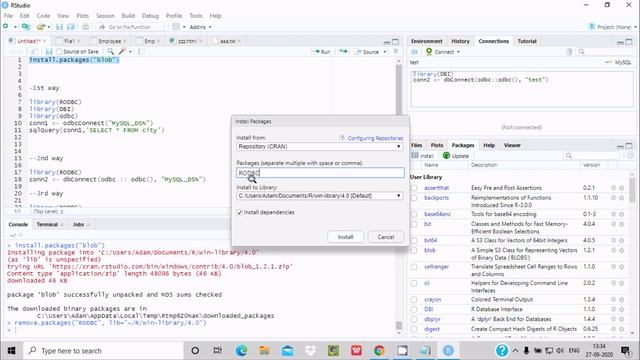
Task: Click the Source button in editor toolbar
Action: point(367,52)
